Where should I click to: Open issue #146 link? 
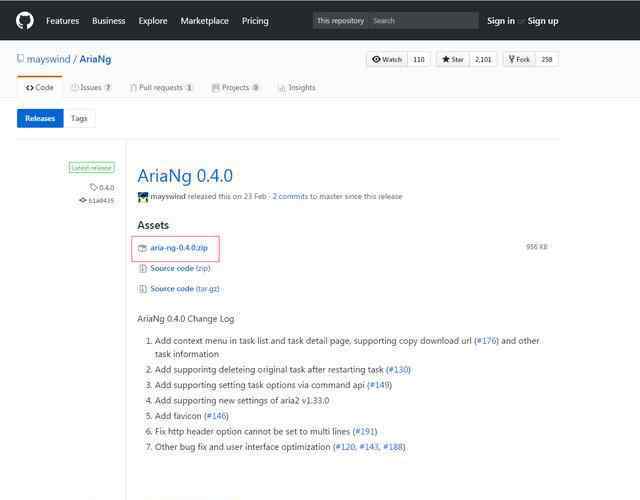tap(216, 416)
